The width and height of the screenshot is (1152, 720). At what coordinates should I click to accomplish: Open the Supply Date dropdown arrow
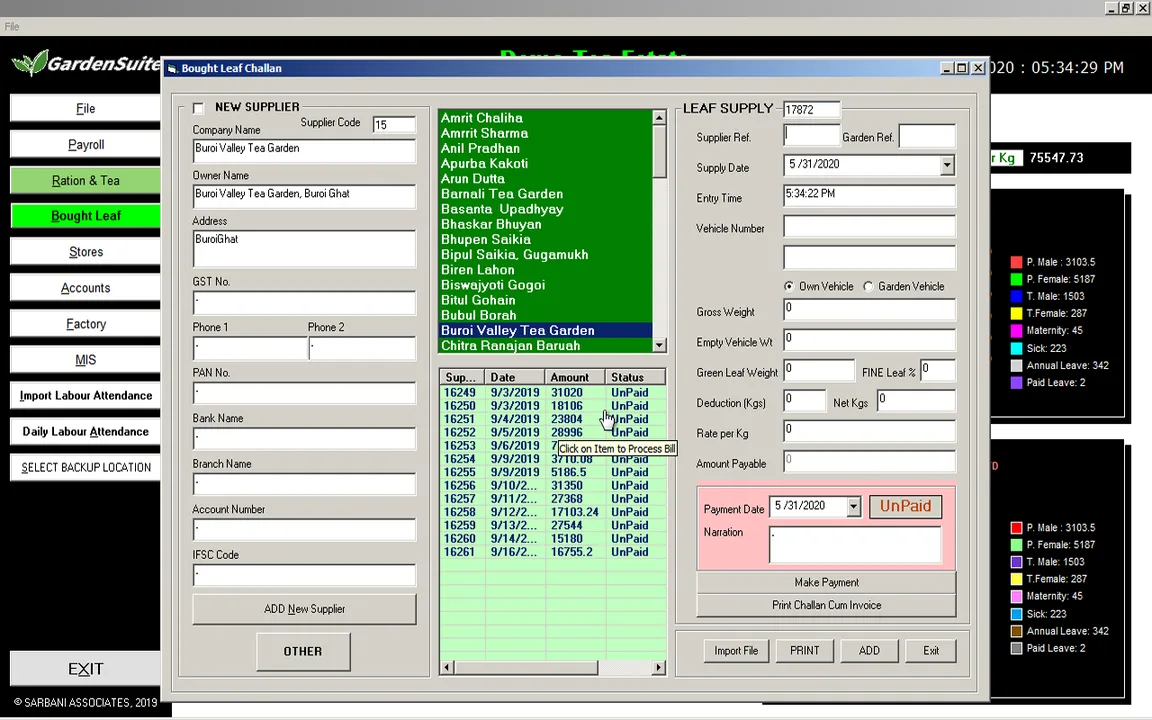click(x=947, y=165)
